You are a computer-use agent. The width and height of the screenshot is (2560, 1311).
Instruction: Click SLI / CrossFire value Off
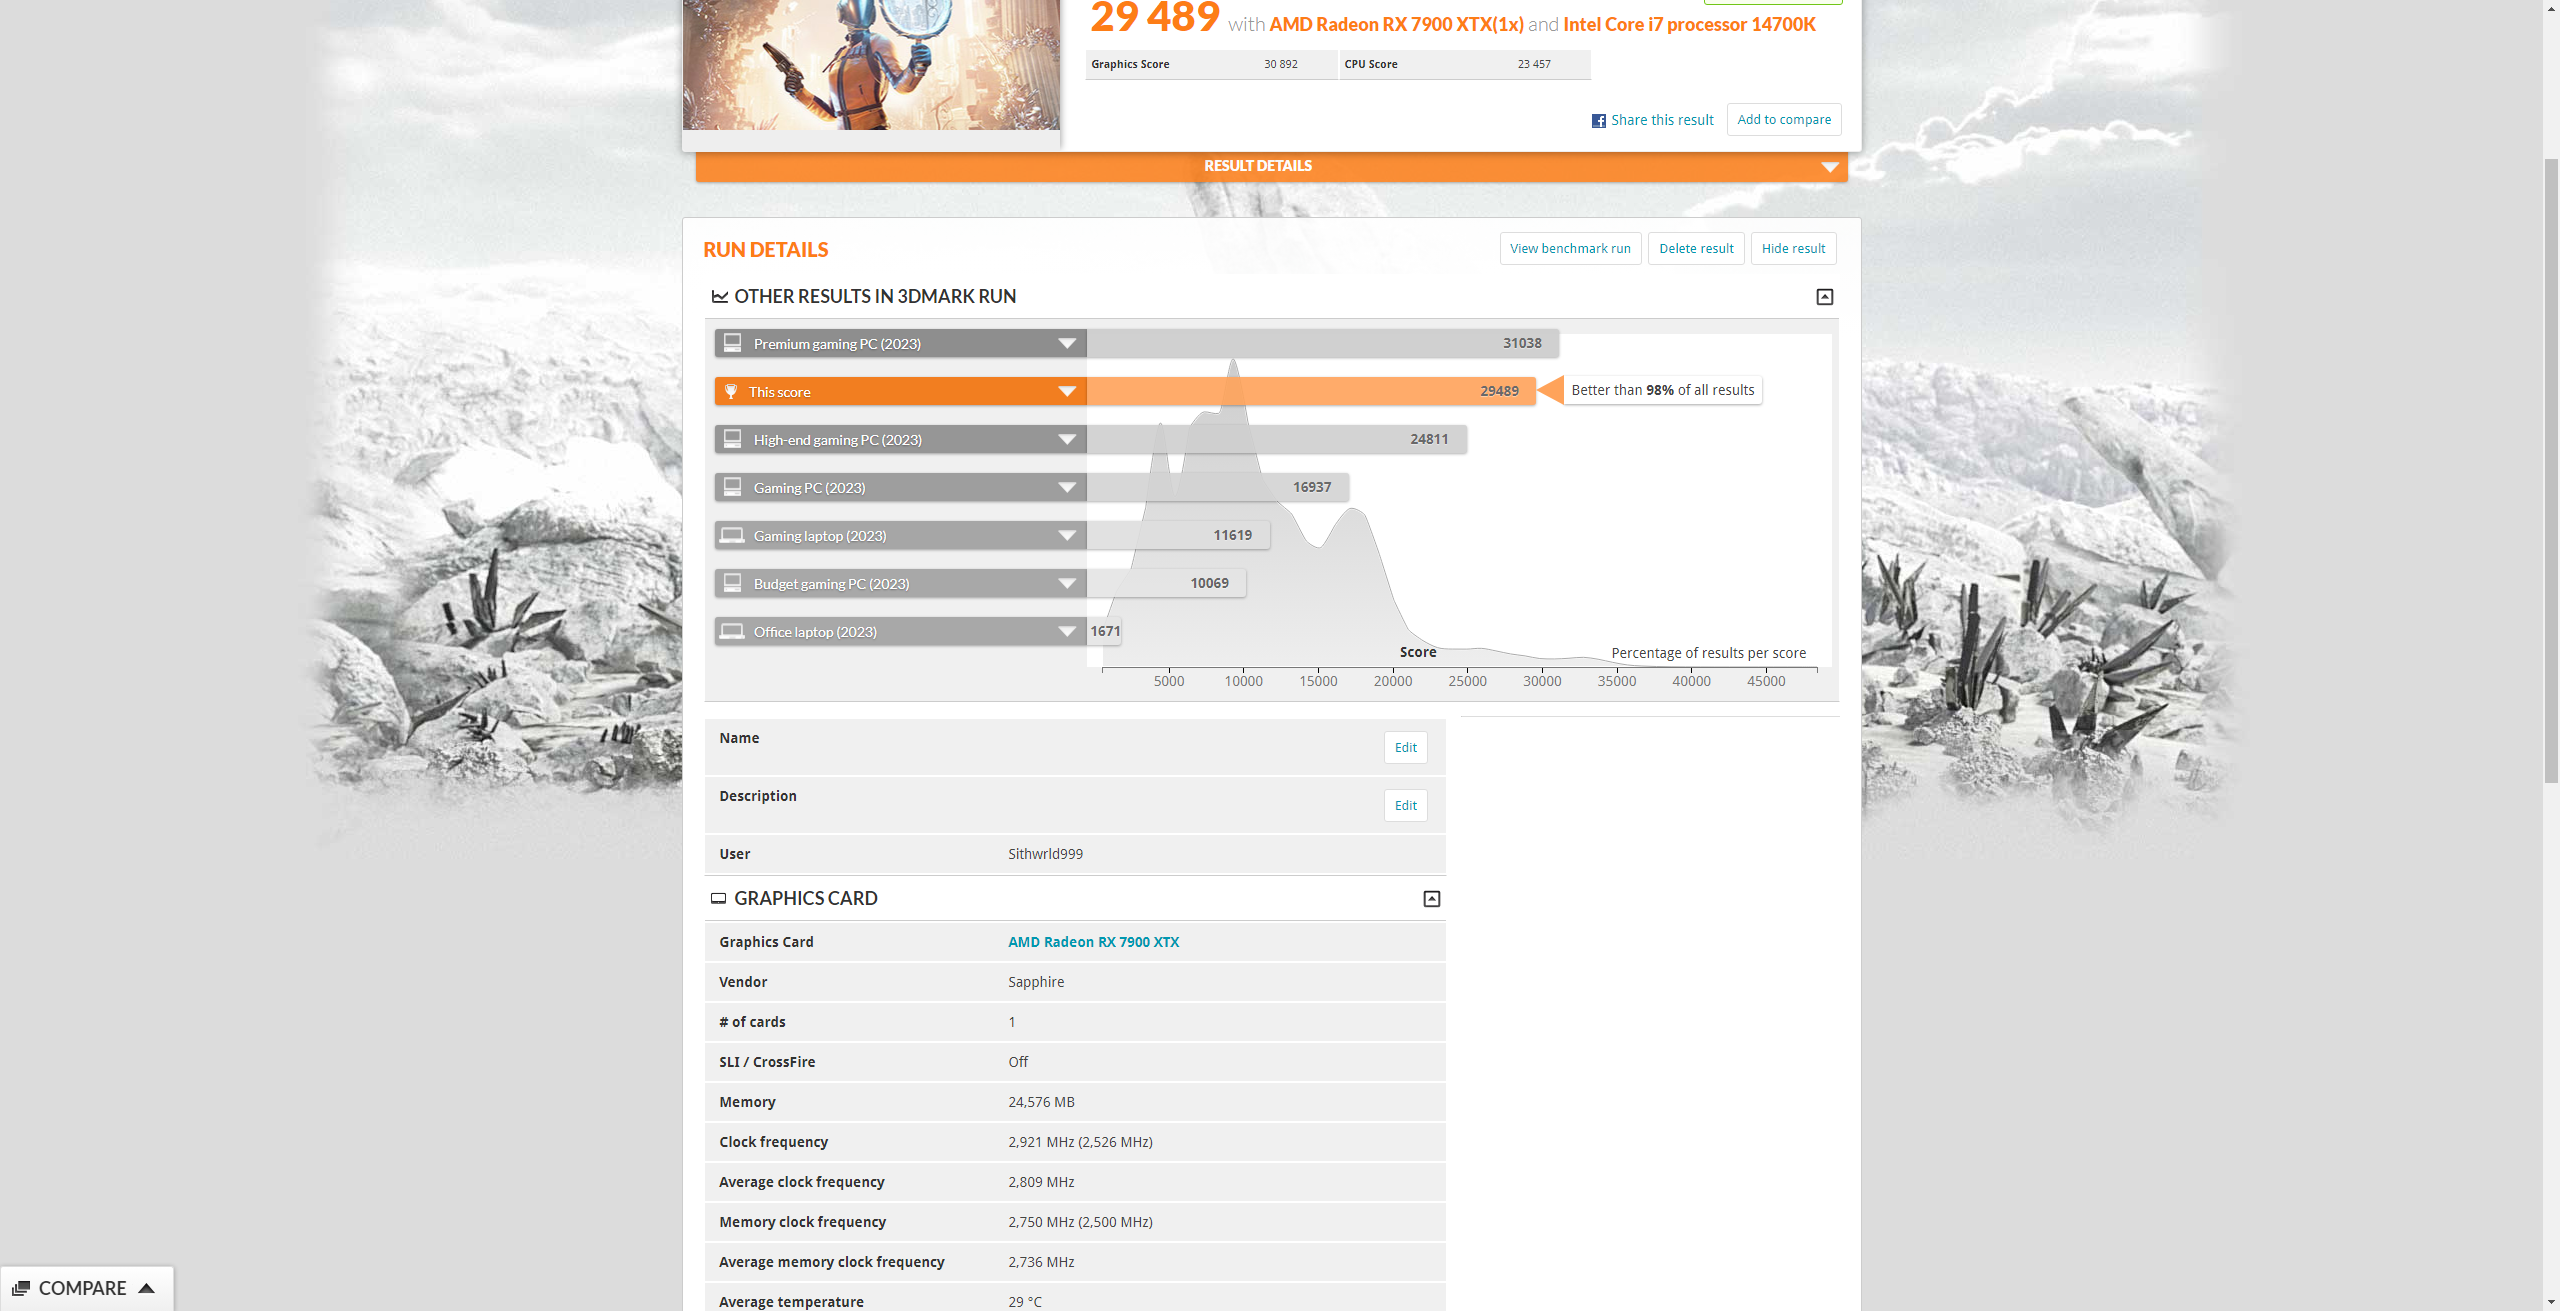click(x=1018, y=1062)
